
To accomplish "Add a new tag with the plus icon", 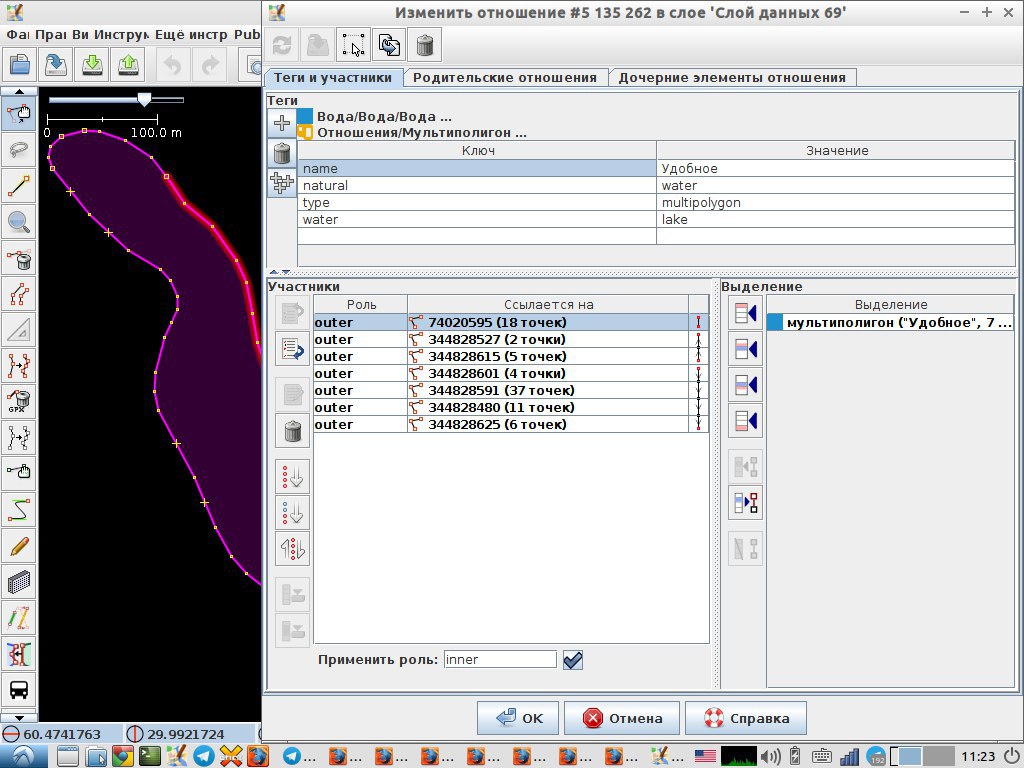I will (282, 123).
